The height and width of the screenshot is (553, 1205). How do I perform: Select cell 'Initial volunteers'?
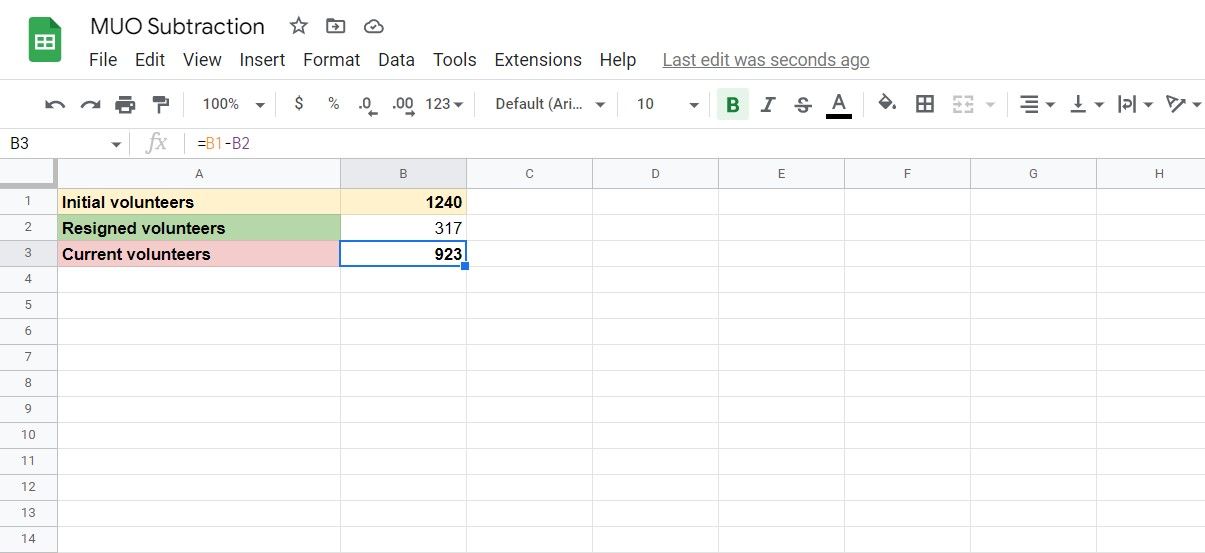pyautogui.click(x=199, y=202)
